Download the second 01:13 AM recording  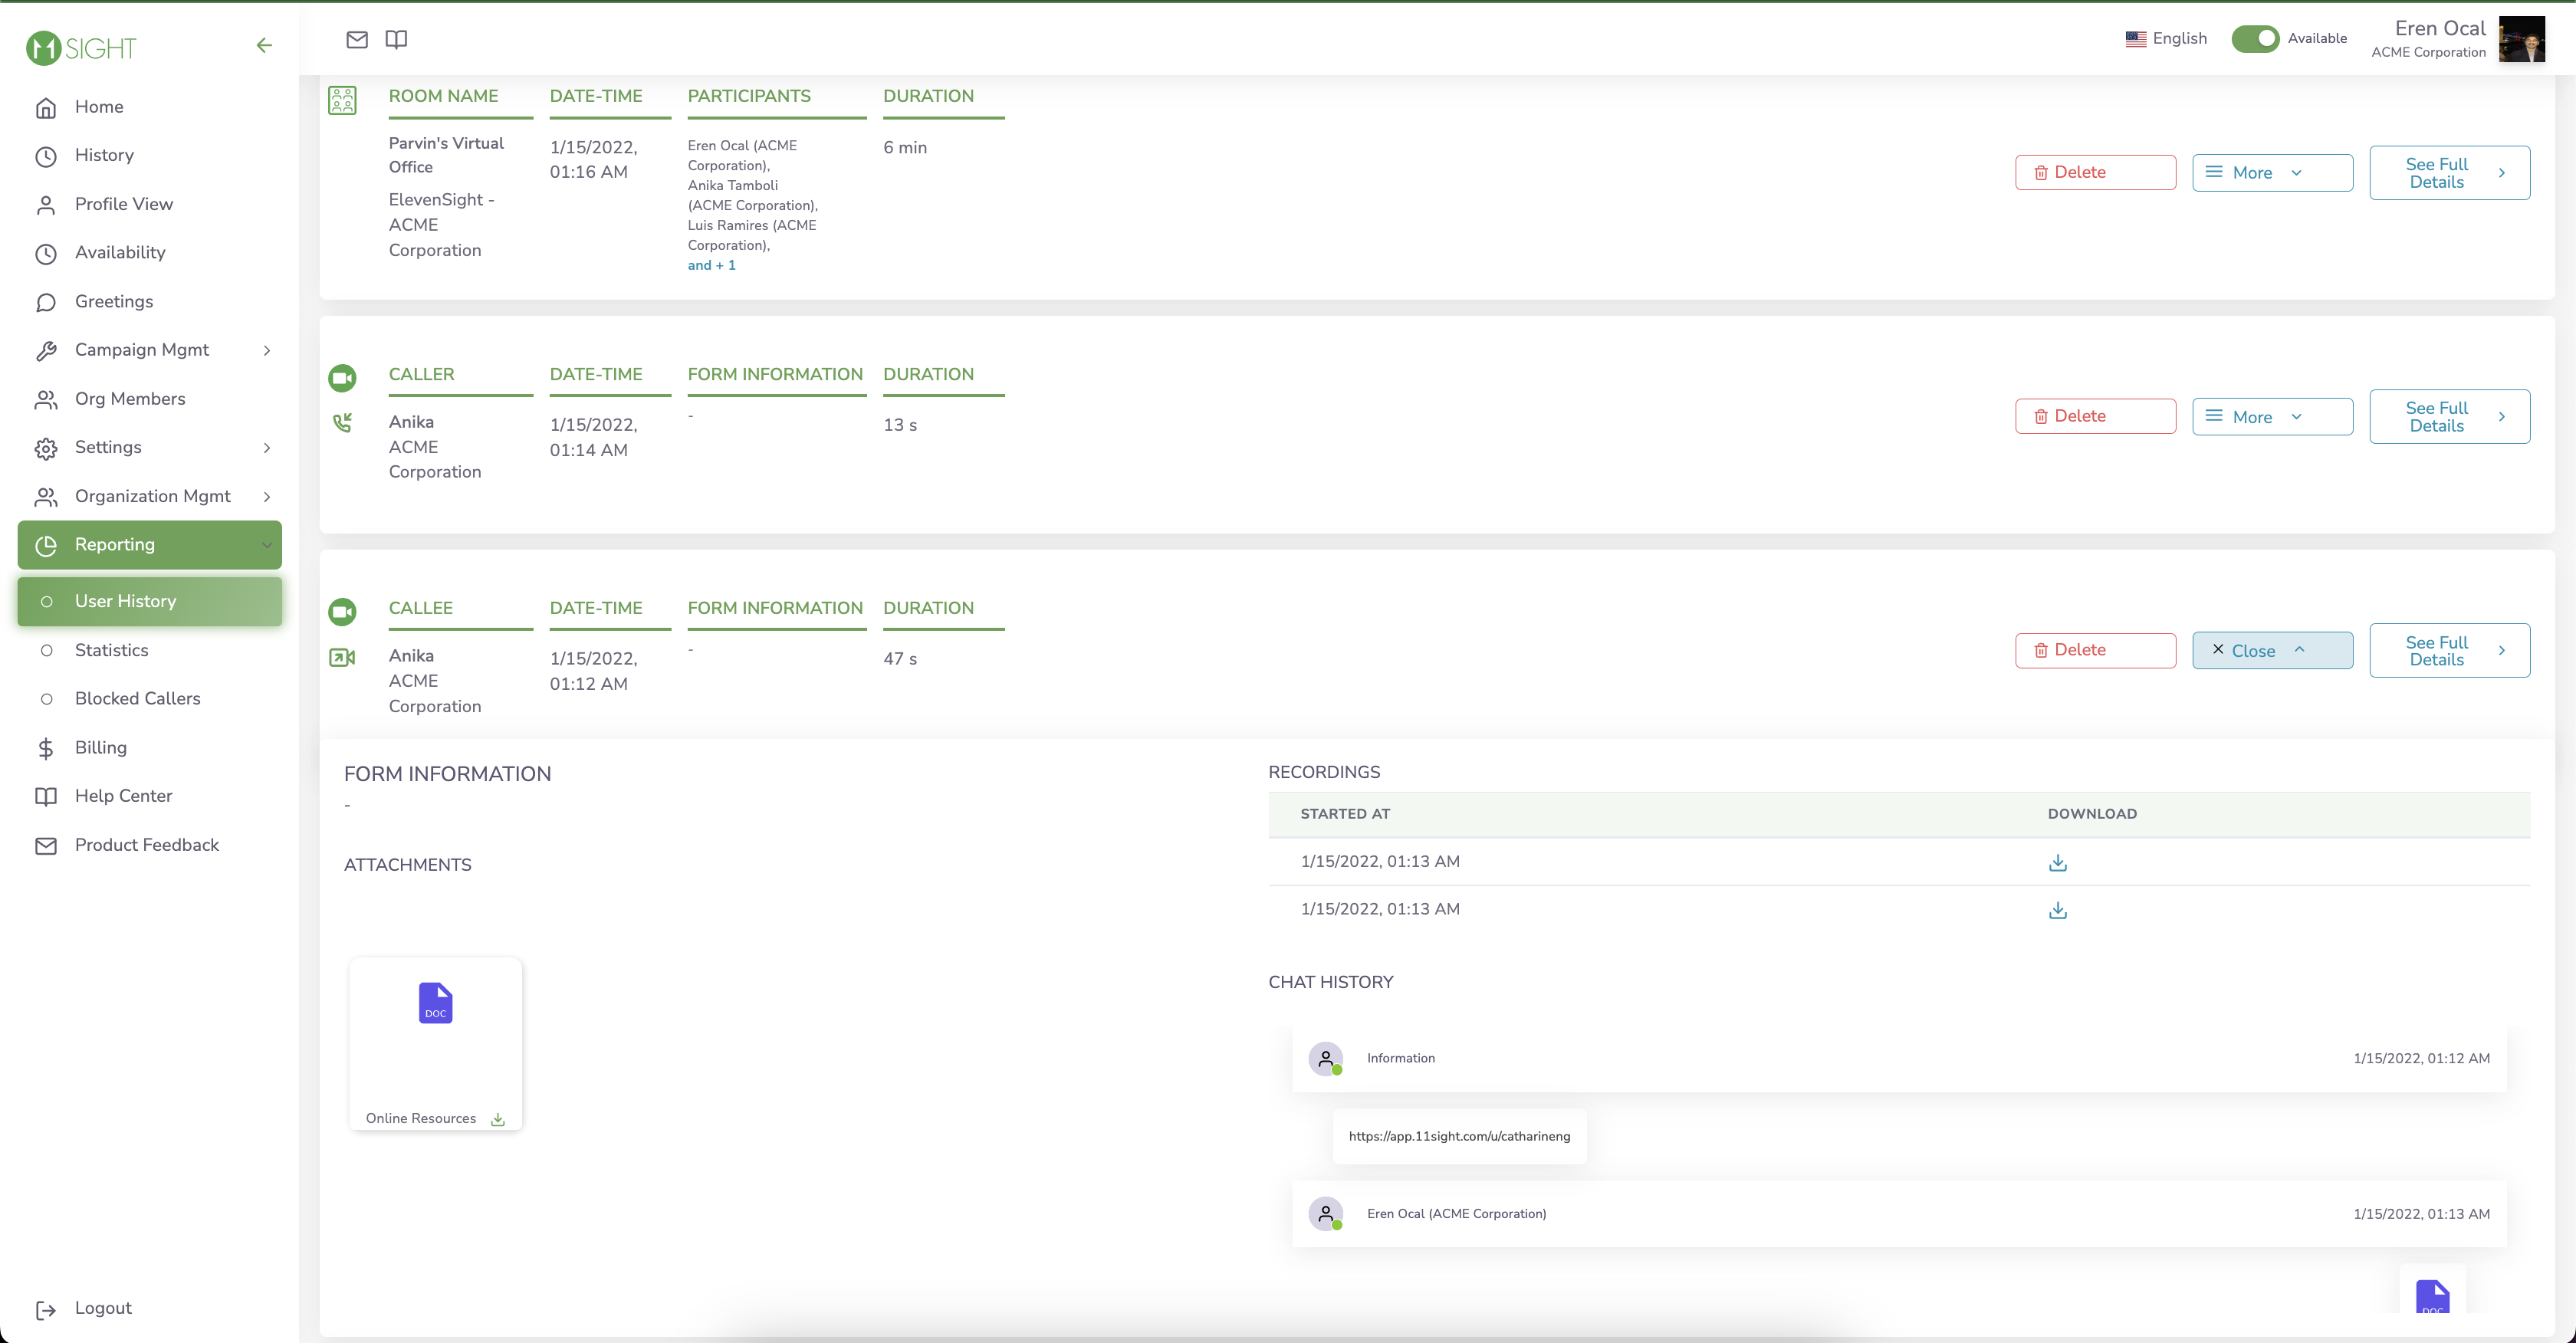(2057, 910)
